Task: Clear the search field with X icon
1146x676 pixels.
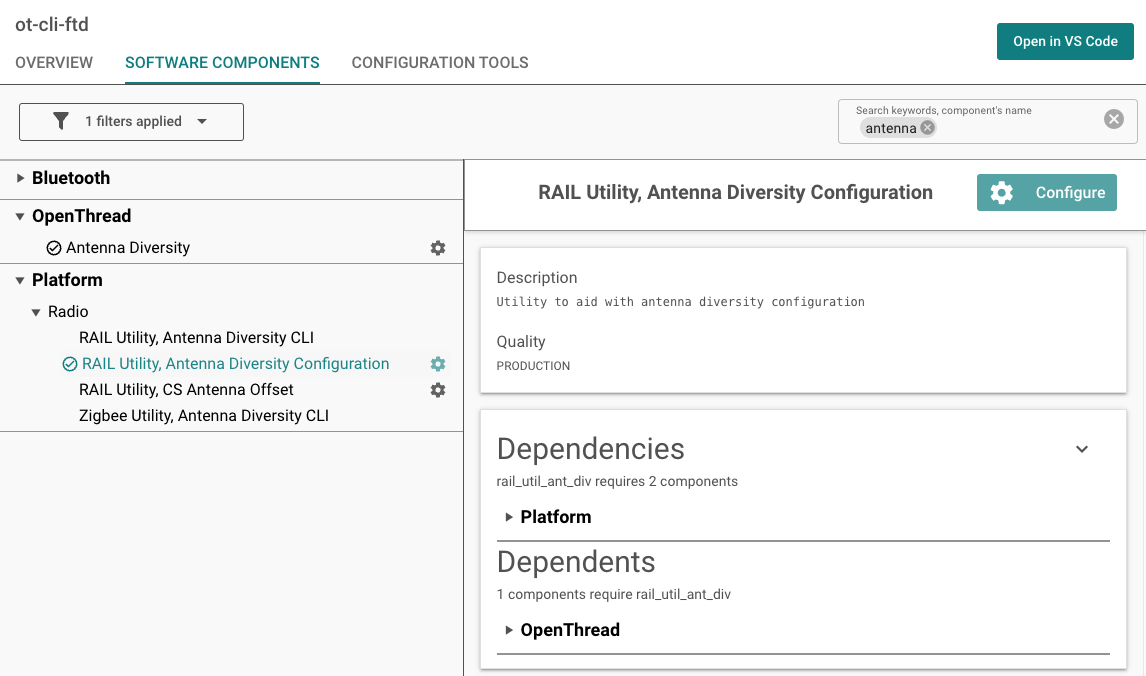Action: tap(1113, 120)
